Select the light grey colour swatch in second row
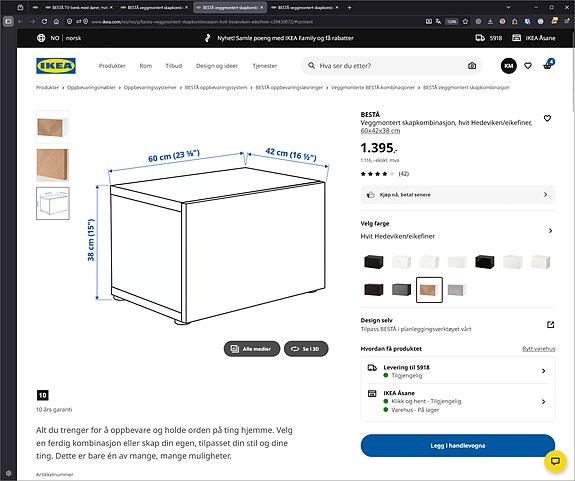The height and width of the screenshot is (481, 575). (x=457, y=290)
